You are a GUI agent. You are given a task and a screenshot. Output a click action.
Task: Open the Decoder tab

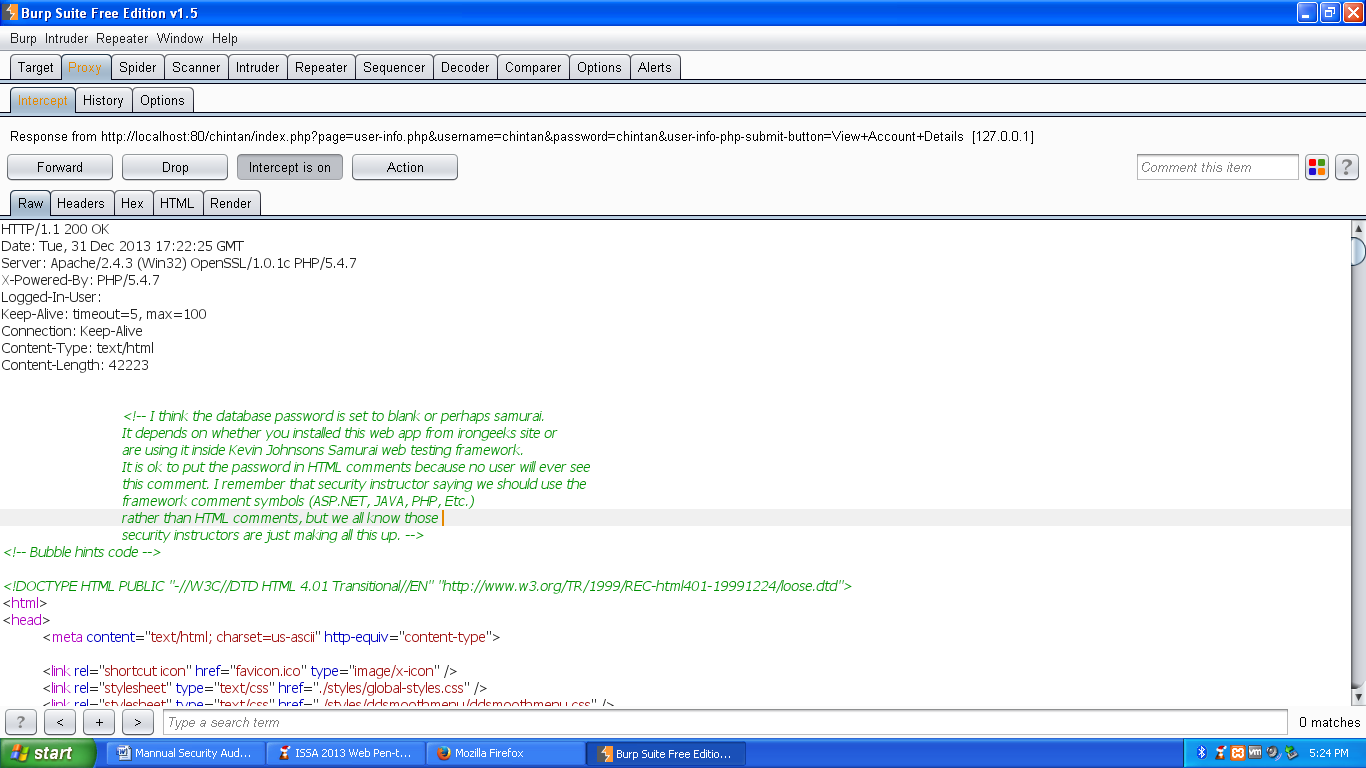pos(466,67)
